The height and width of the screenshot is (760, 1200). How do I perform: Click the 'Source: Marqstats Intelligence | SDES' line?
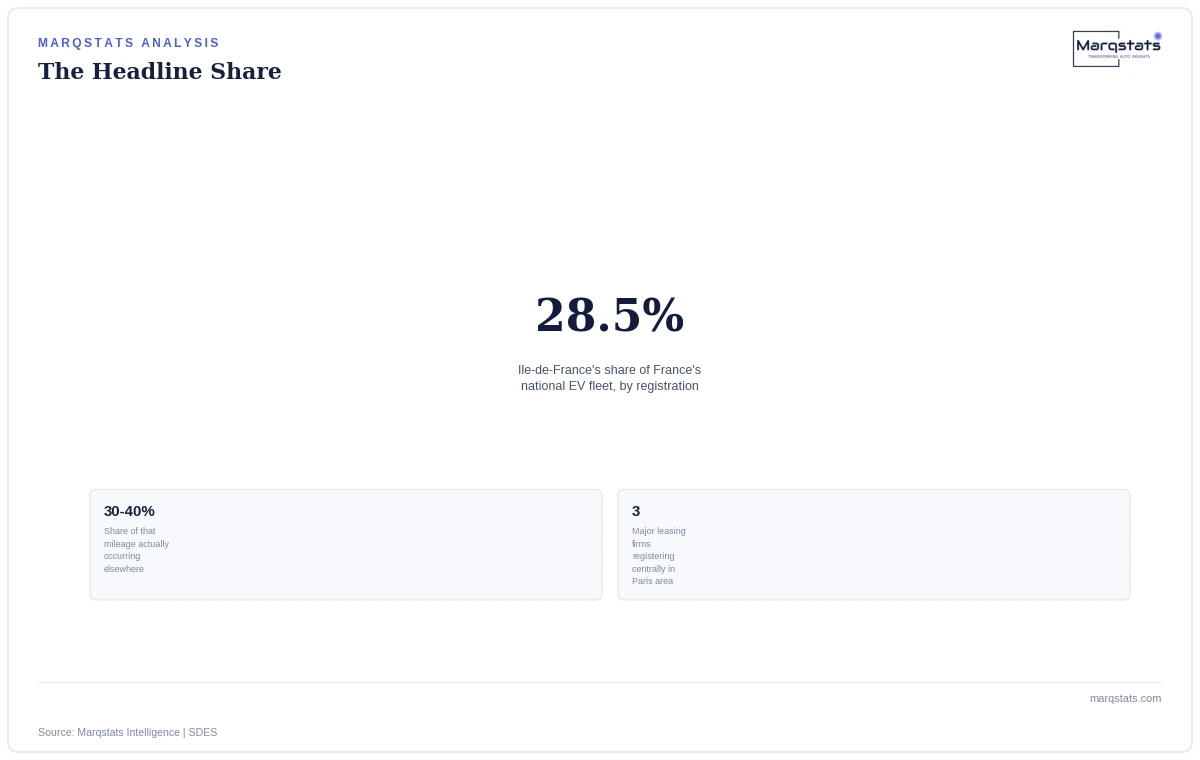point(127,732)
